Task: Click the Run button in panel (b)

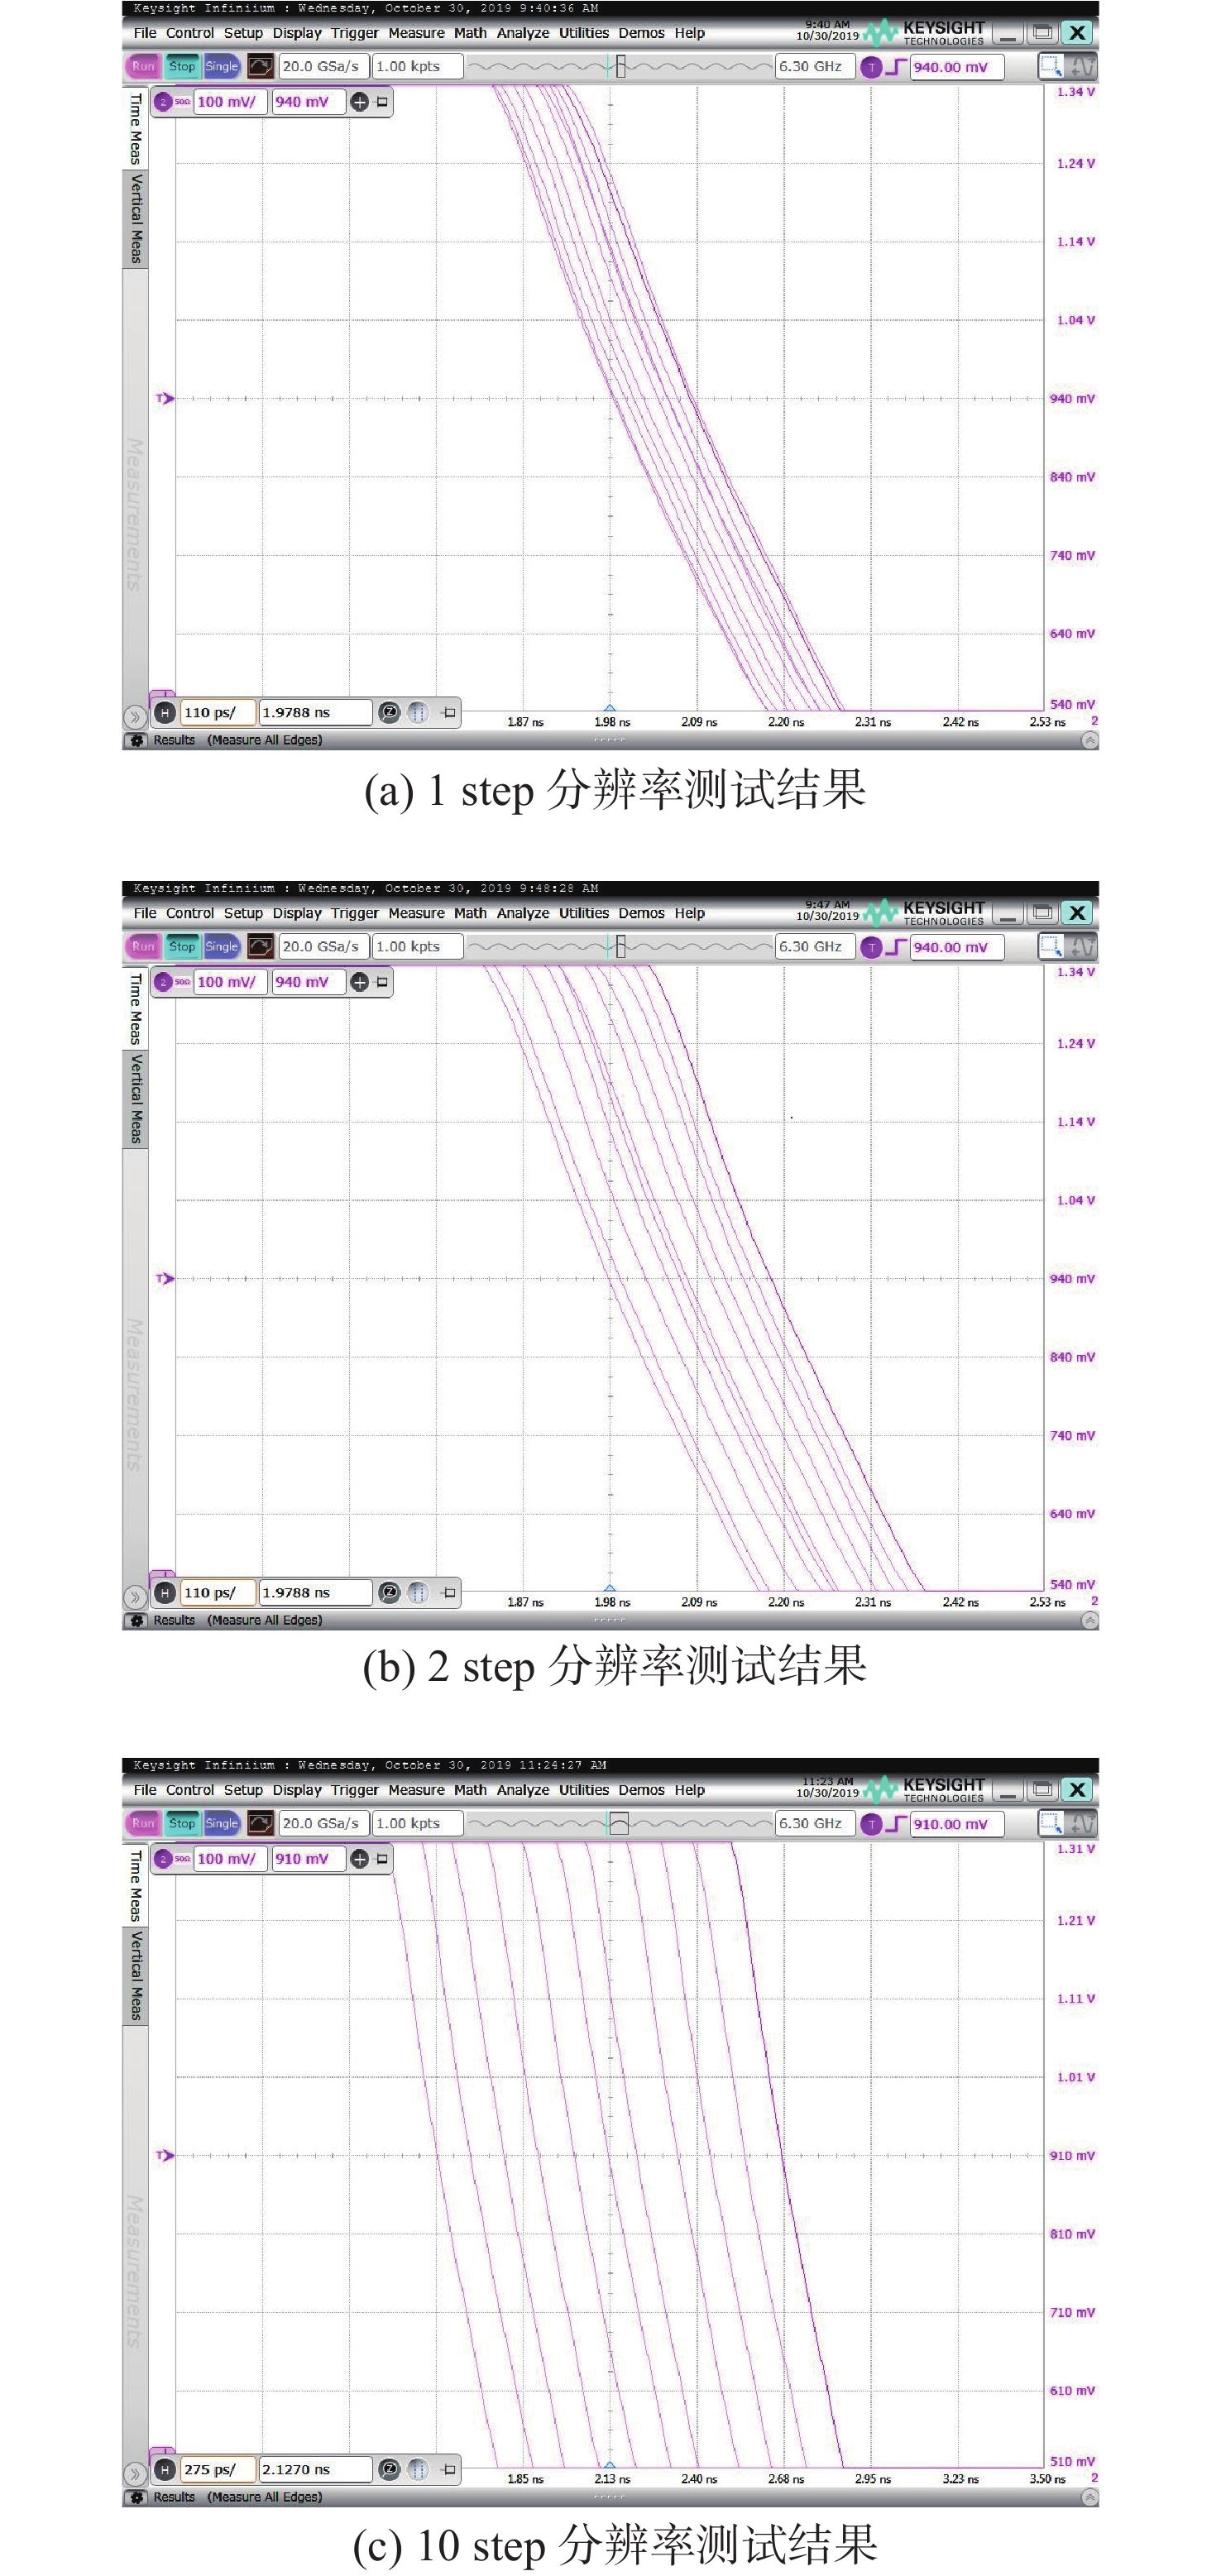Action: [144, 947]
